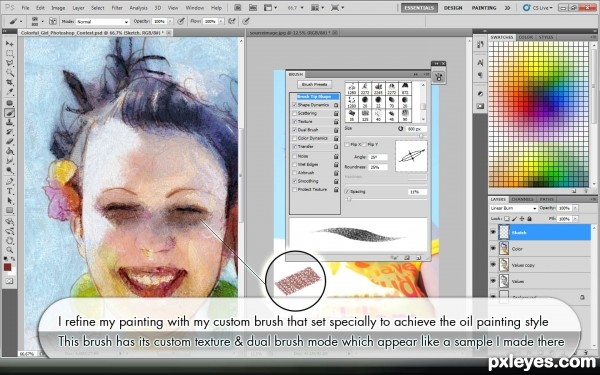Click the Brush Presets button
Image resolution: width=600 pixels, height=375 pixels.
tap(314, 85)
